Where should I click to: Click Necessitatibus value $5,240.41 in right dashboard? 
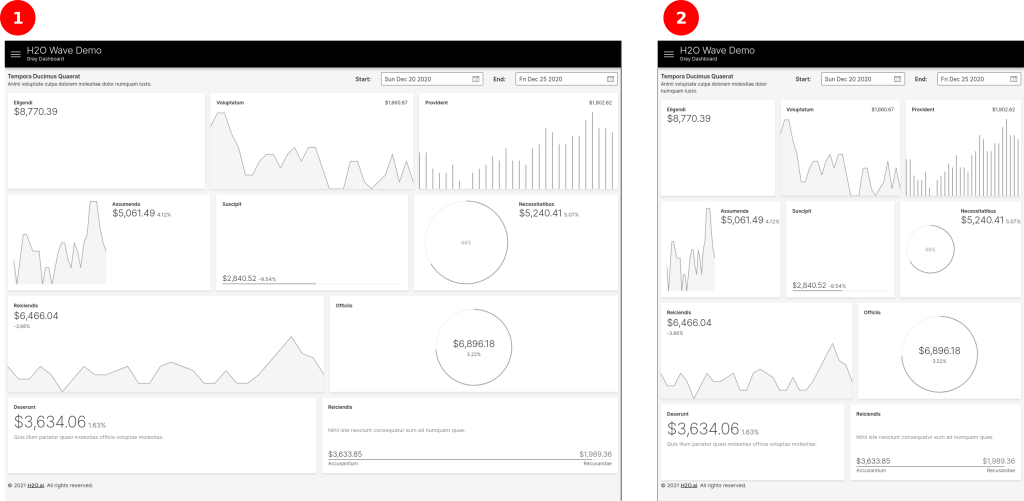[983, 220]
